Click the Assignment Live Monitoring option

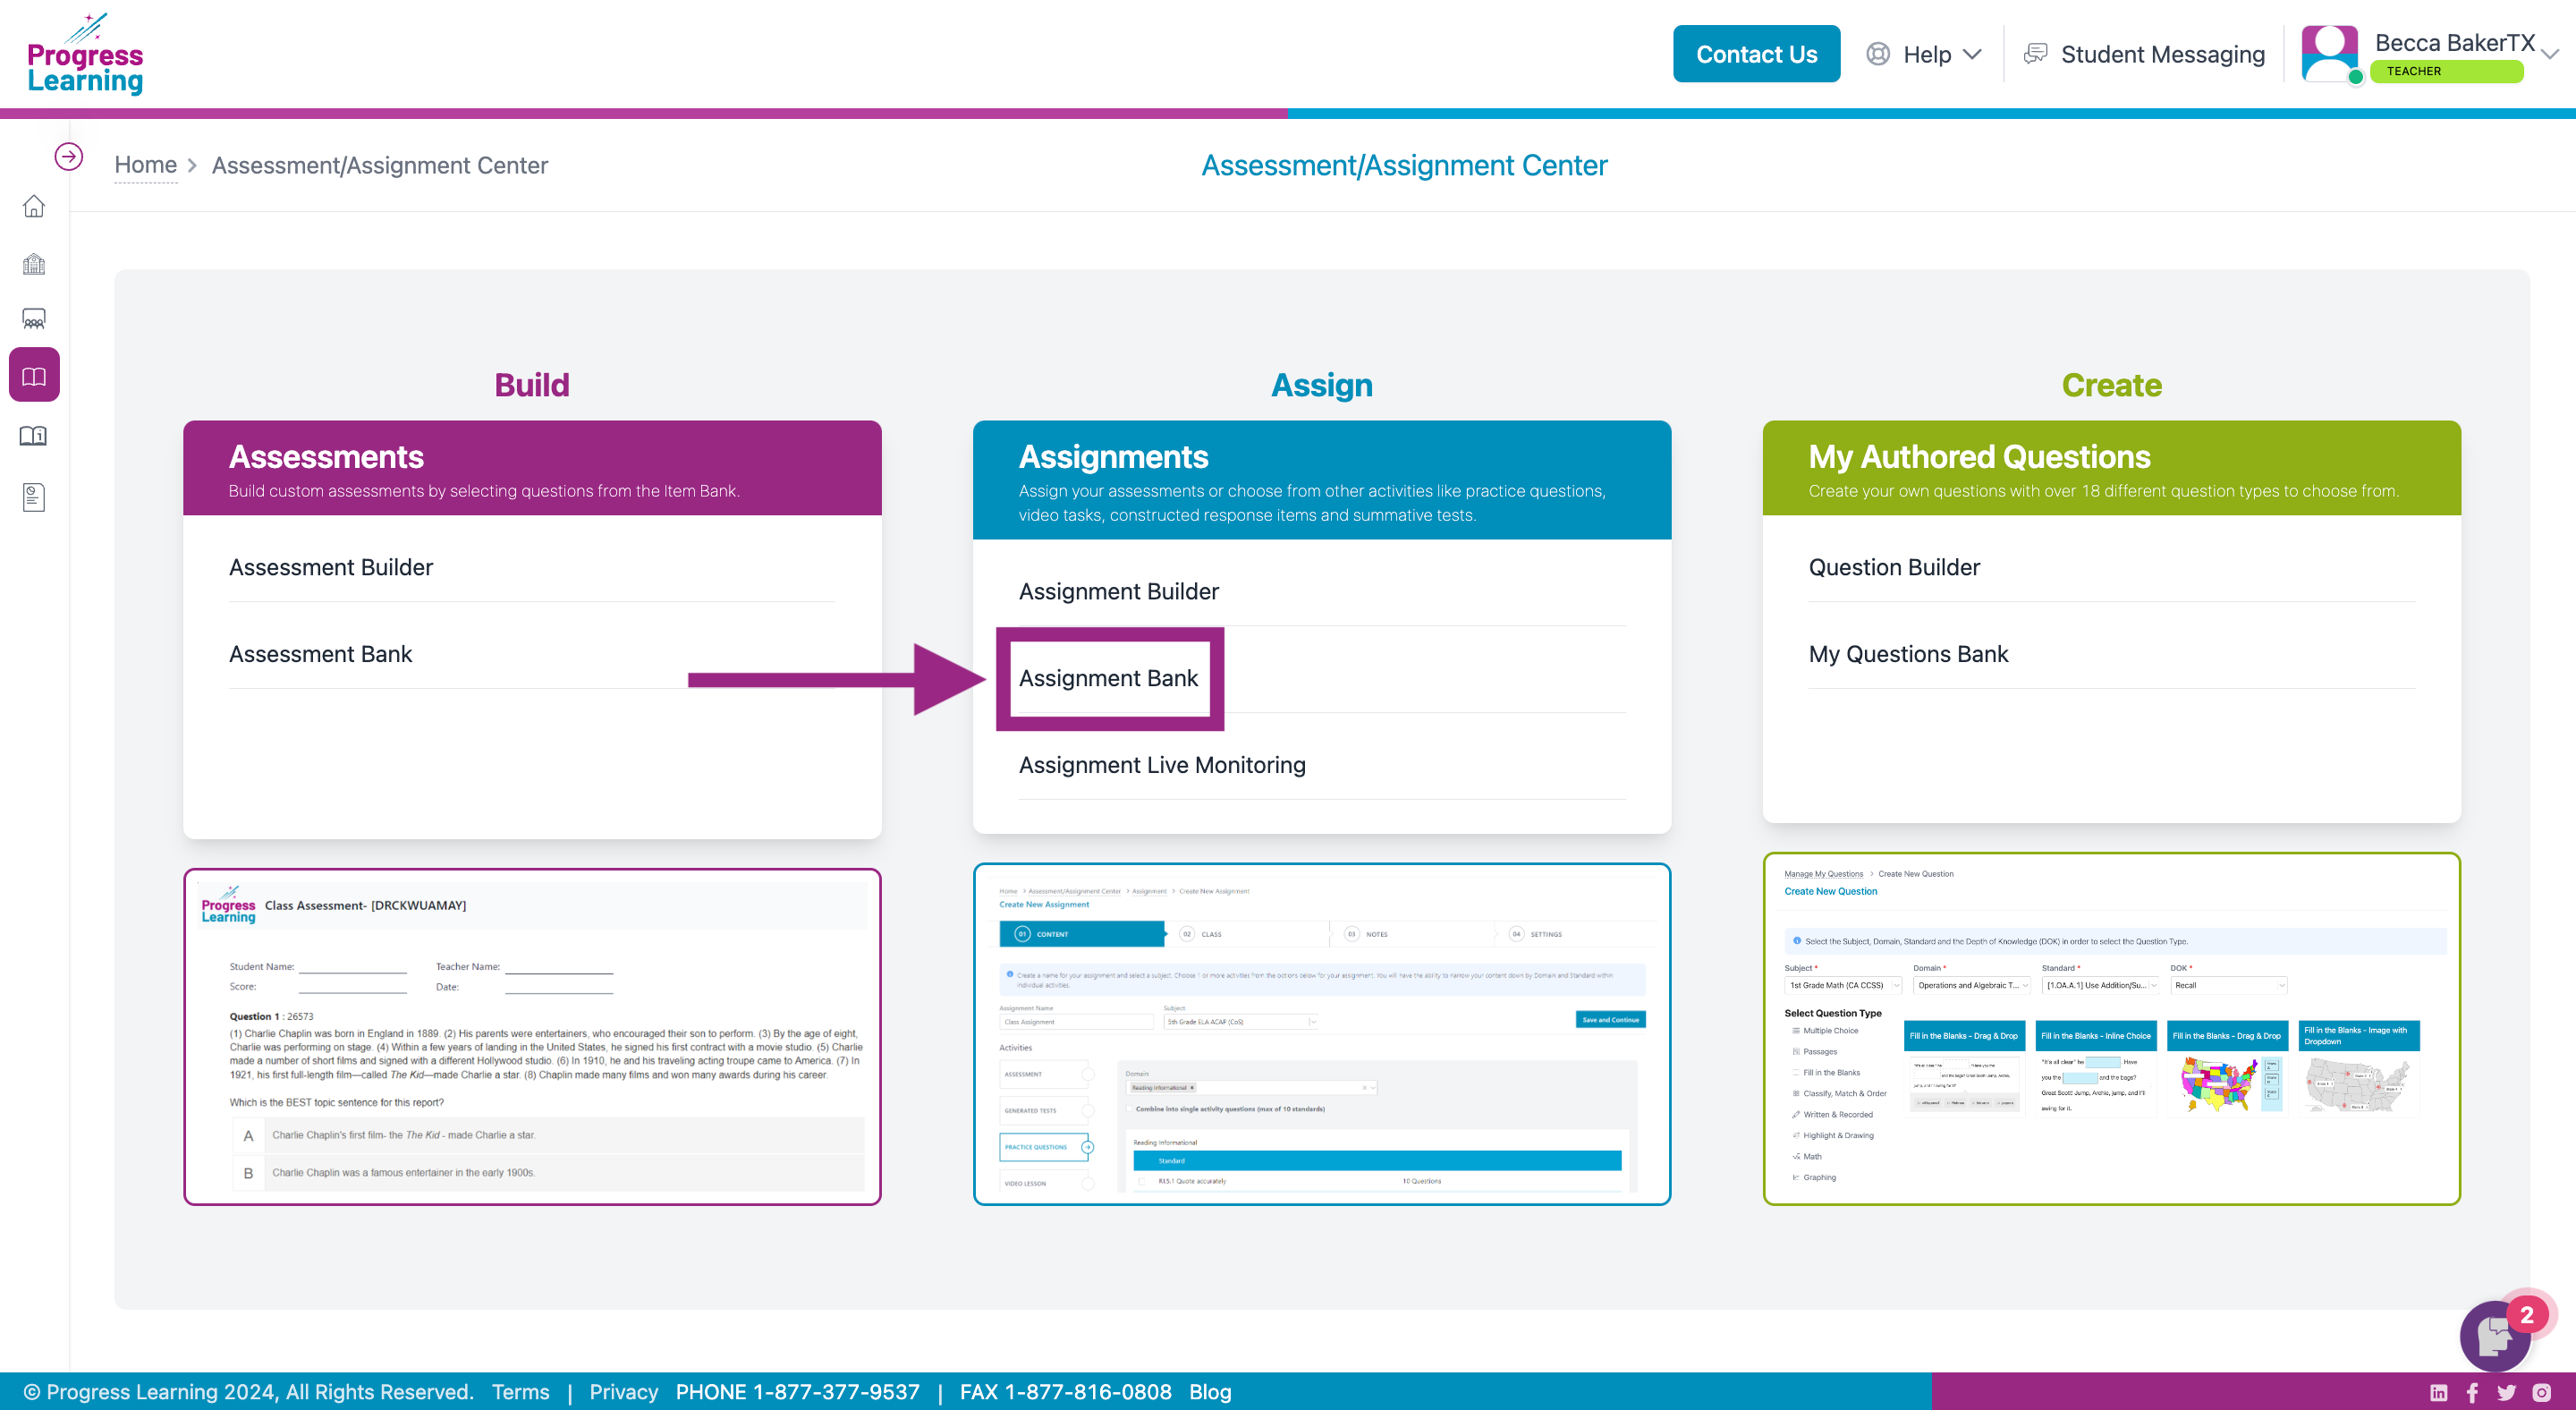[x=1161, y=764]
